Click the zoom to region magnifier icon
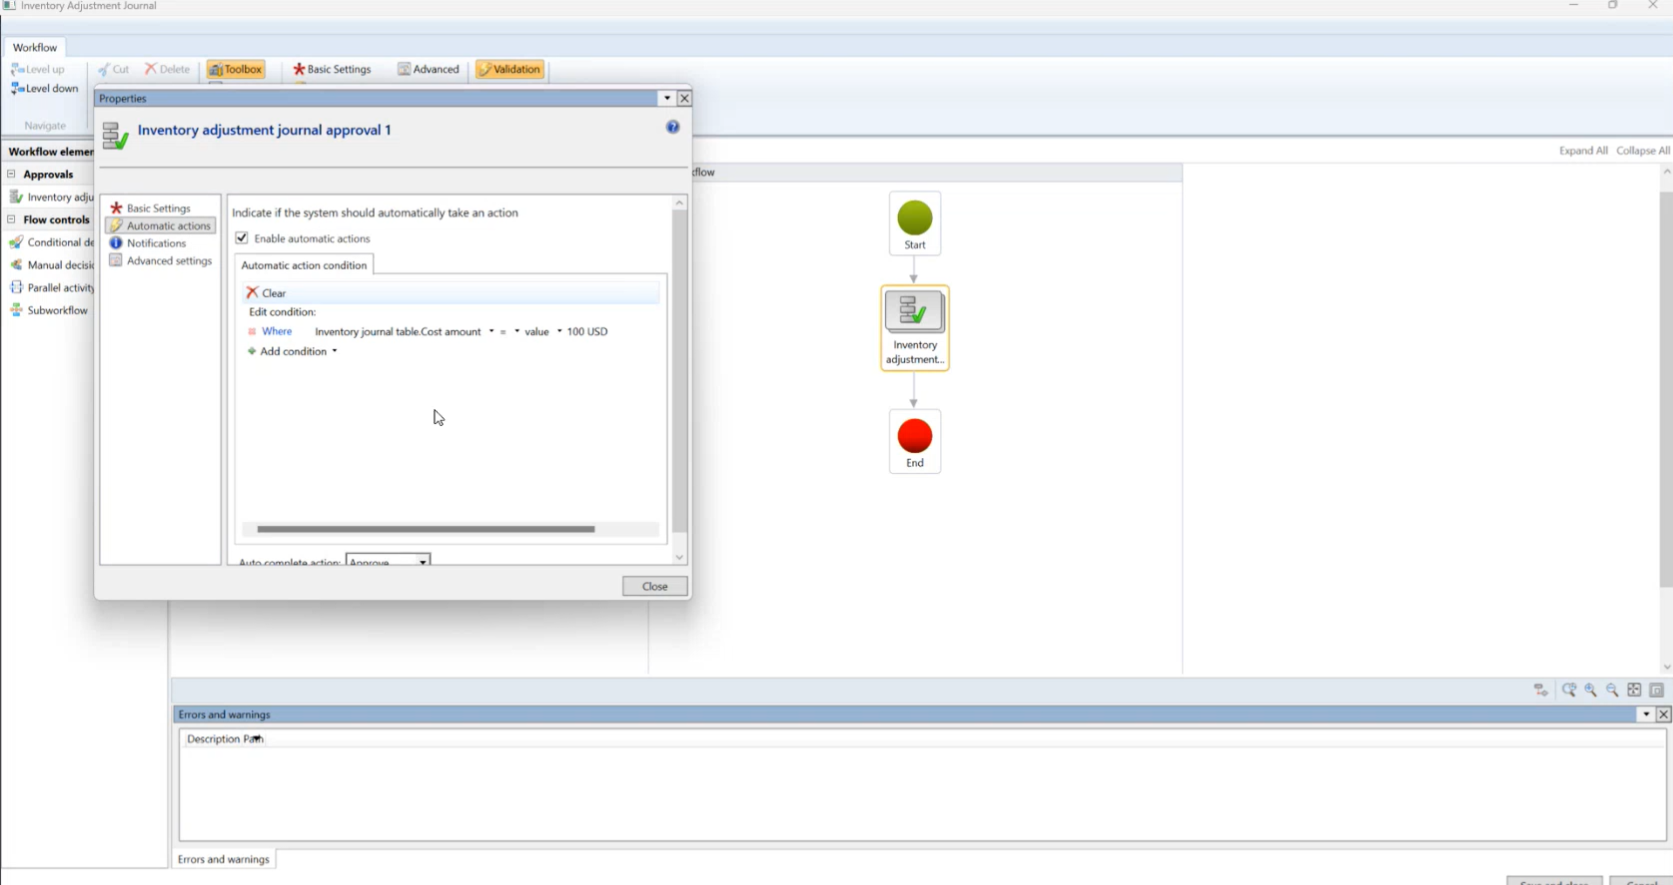This screenshot has height=885, width=1673. 1569,690
